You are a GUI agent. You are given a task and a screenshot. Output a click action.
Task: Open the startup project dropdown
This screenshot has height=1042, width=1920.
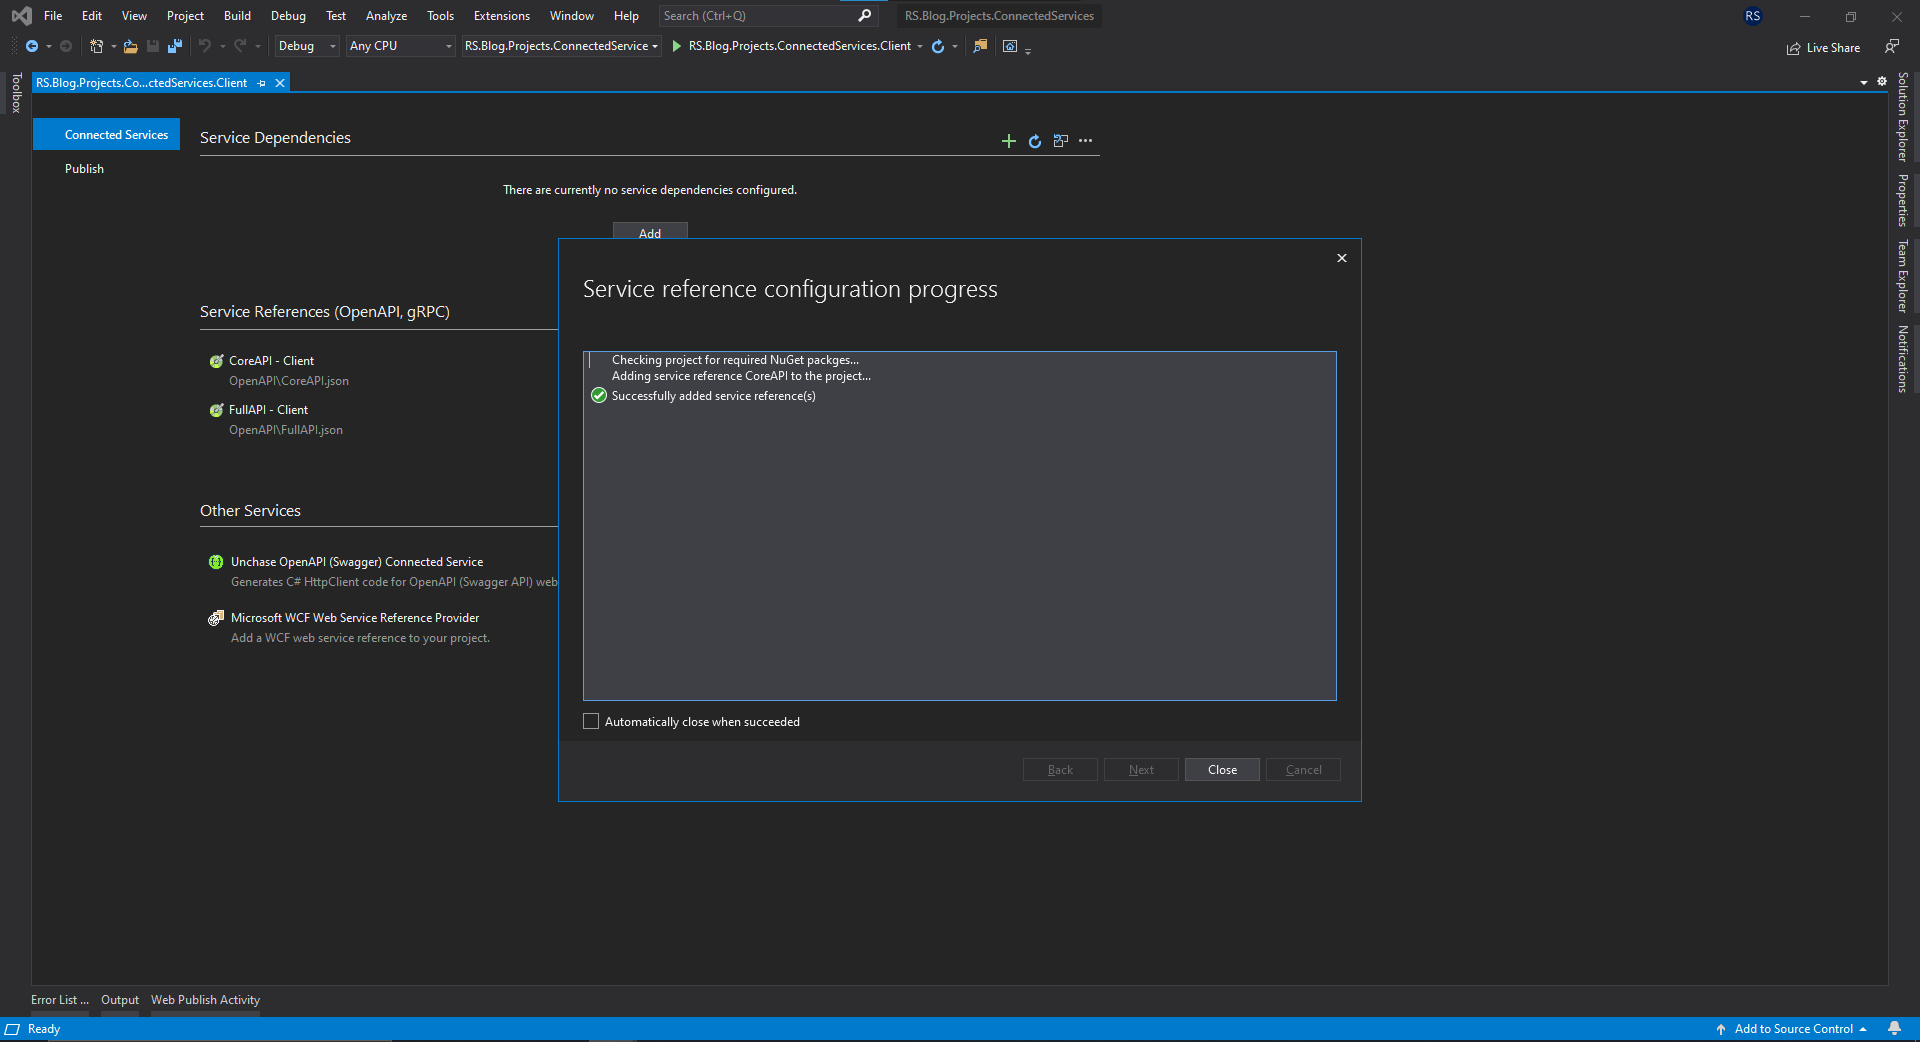pyautogui.click(x=561, y=46)
